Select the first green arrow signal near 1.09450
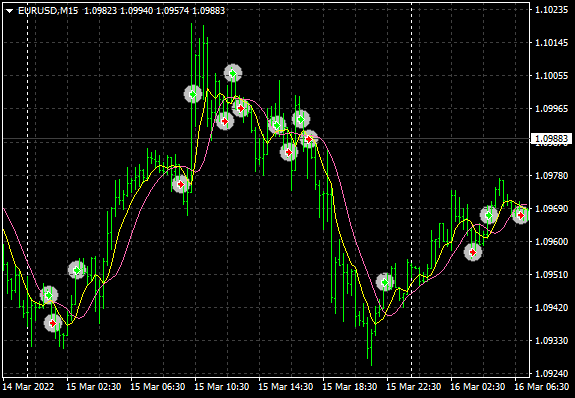The width and height of the screenshot is (575, 398). 49,295
